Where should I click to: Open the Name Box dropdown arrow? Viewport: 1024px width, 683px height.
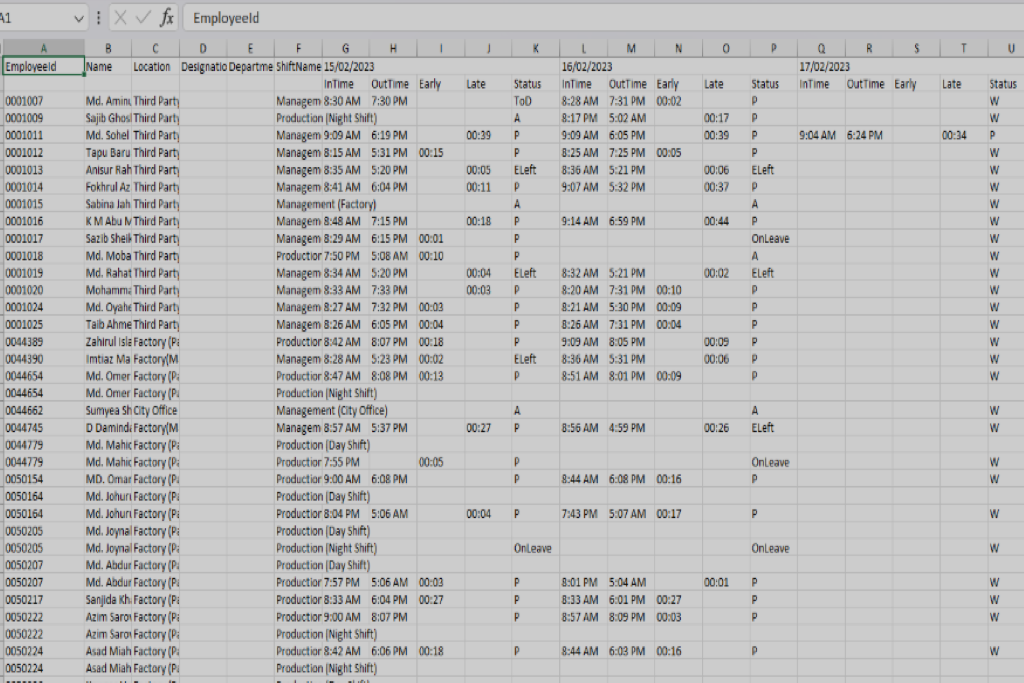click(x=79, y=18)
